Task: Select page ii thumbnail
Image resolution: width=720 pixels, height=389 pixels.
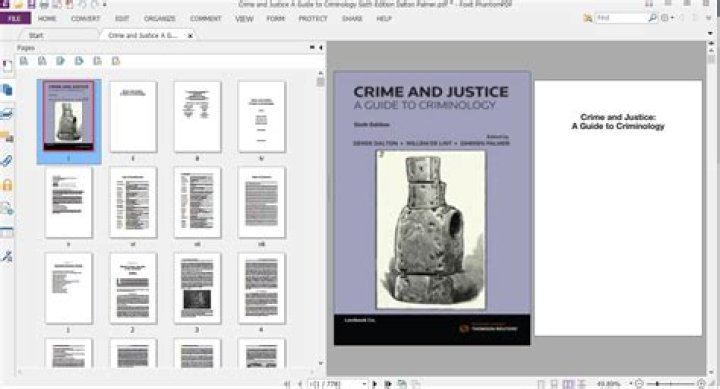Action: (x=133, y=117)
